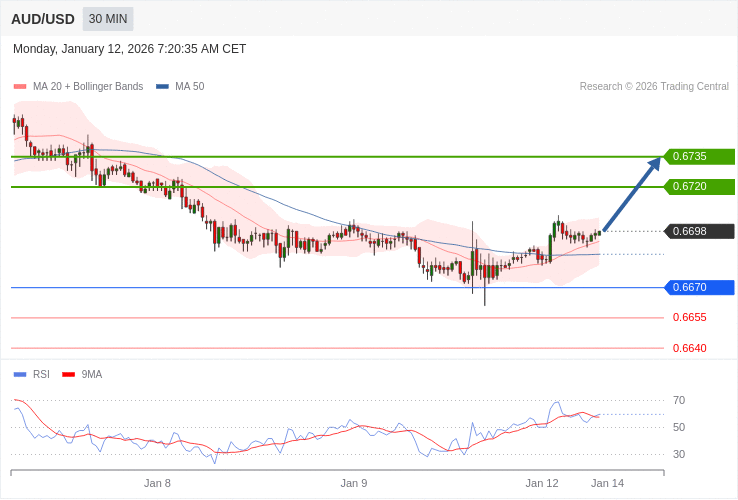
Task: Click the Jan 14 date axis label
Action: 607,483
